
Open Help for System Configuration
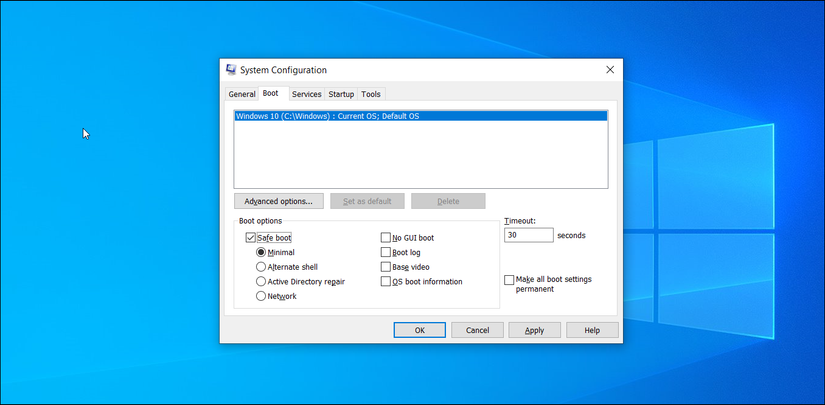pos(592,330)
